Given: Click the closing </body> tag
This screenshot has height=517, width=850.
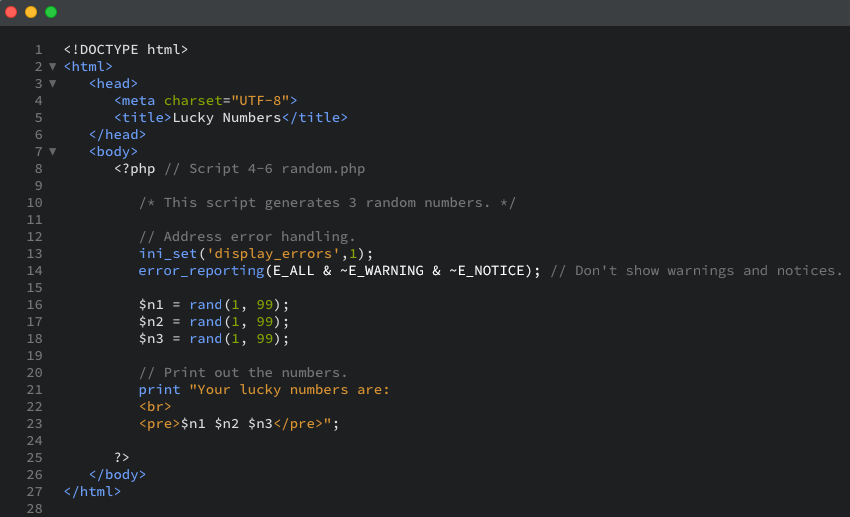Looking at the screenshot, I should [x=117, y=475].
